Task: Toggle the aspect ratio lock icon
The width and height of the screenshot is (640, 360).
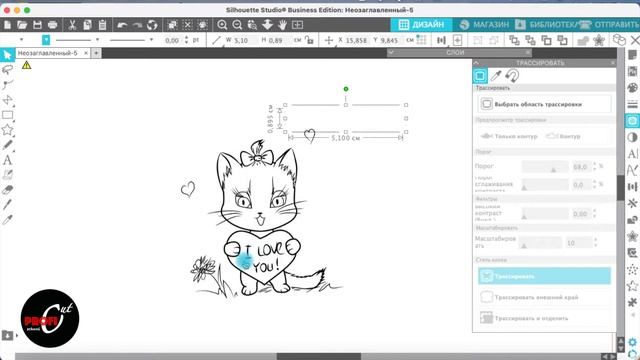Action: pos(309,40)
